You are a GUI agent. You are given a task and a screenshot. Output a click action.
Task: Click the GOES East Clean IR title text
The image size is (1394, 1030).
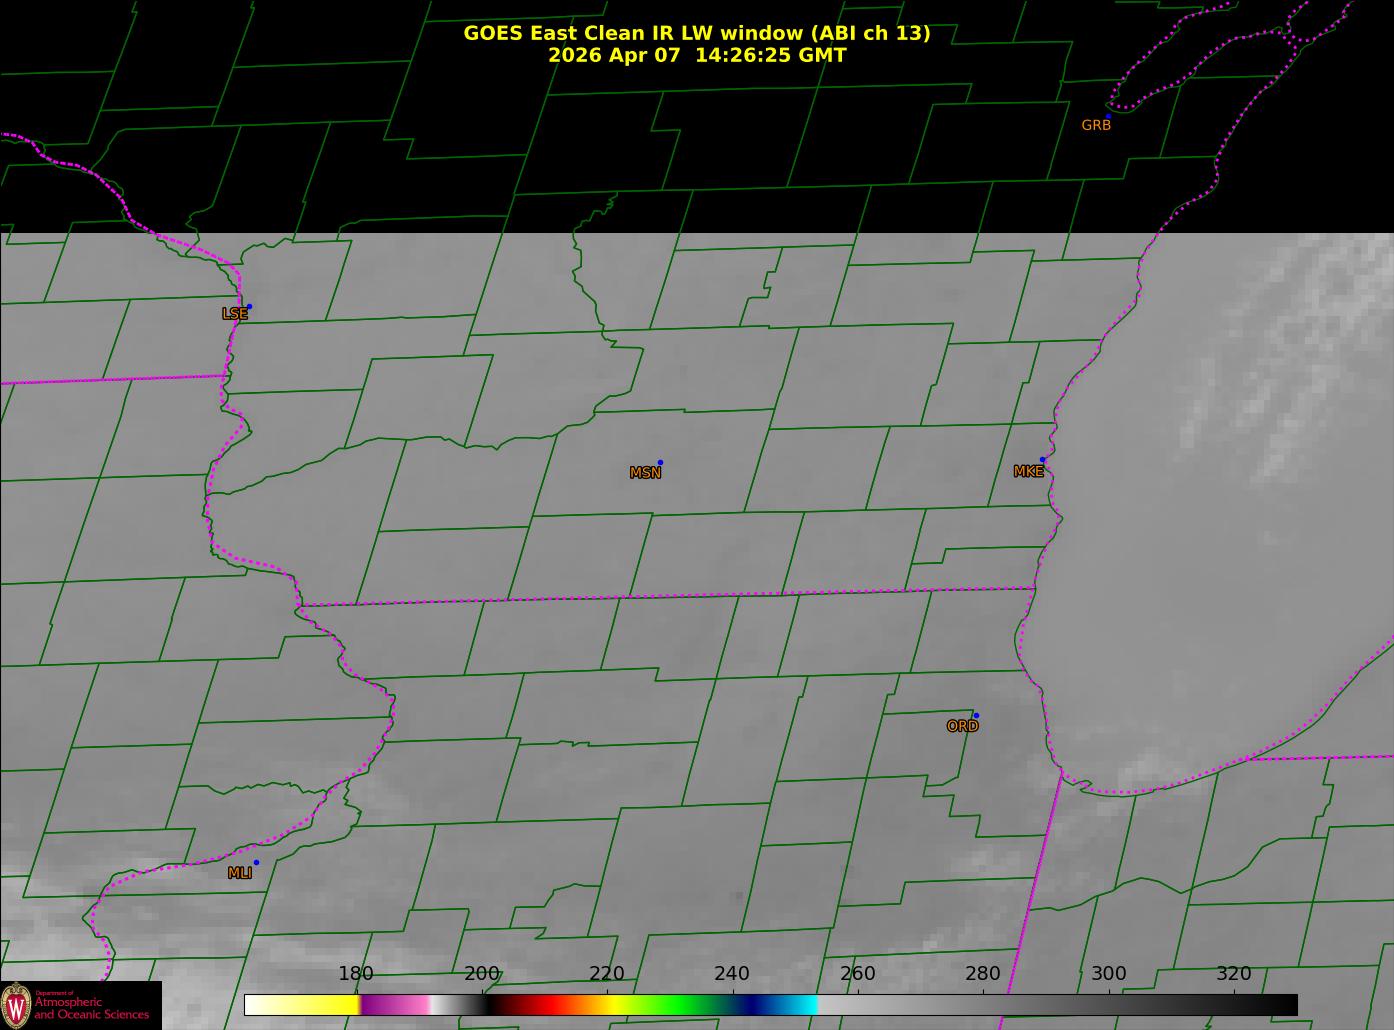coord(696,33)
